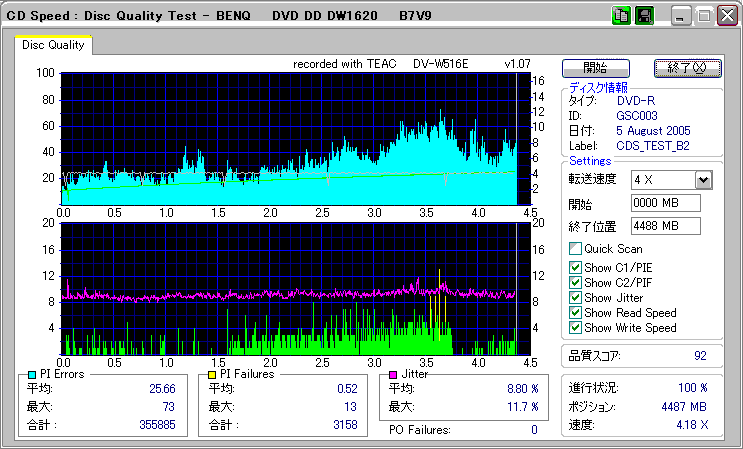Click the floppy disk save icon
This screenshot has height=449, width=743.
point(644,16)
